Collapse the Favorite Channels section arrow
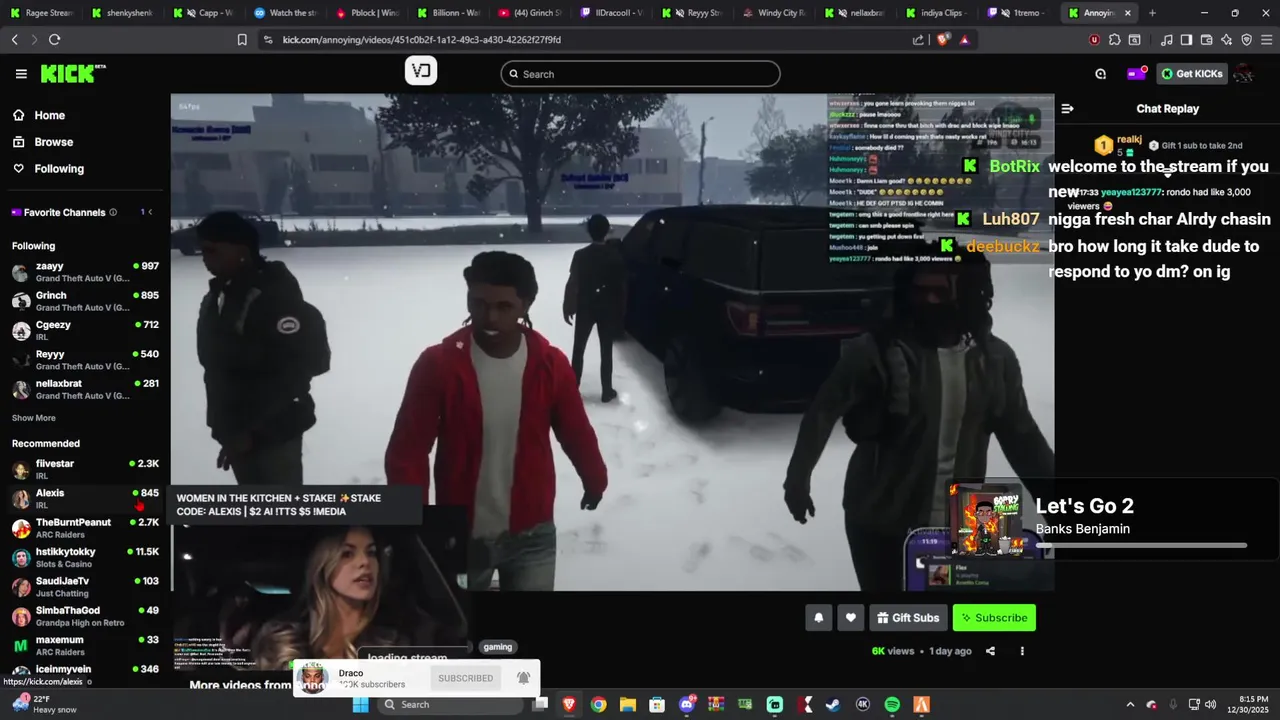 click(151, 212)
